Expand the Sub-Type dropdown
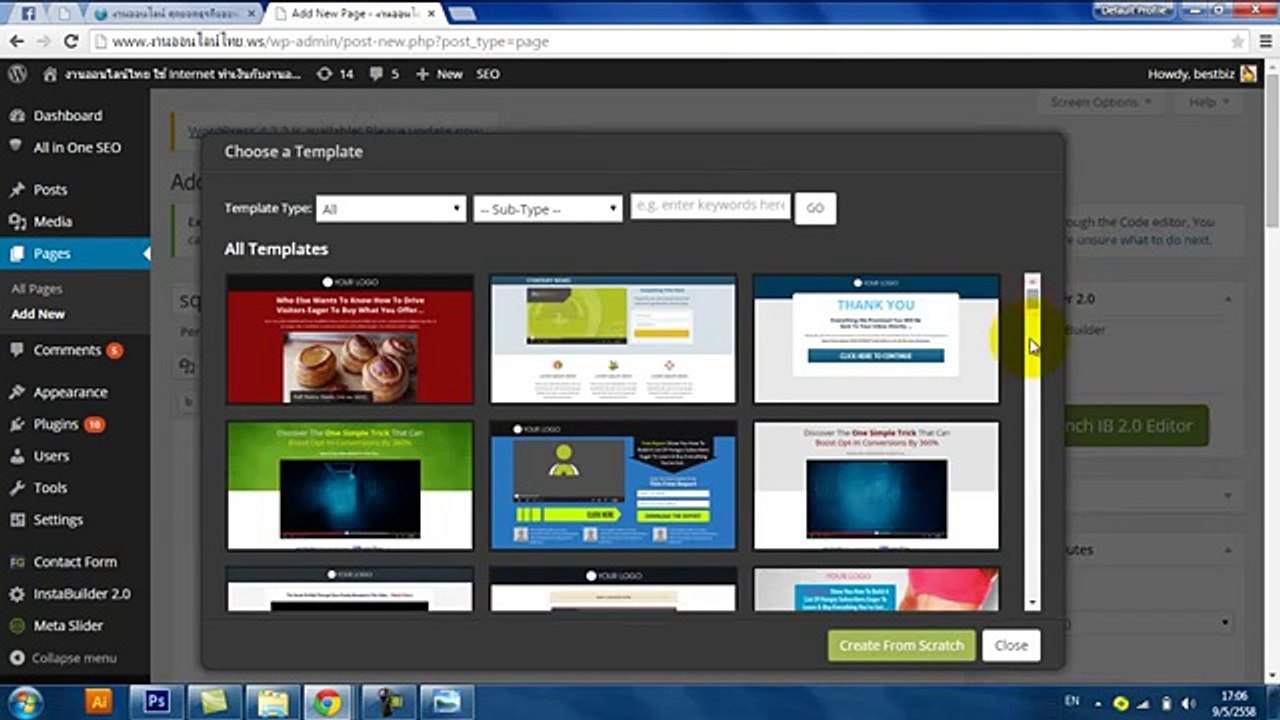The width and height of the screenshot is (1280, 720). pyautogui.click(x=548, y=208)
